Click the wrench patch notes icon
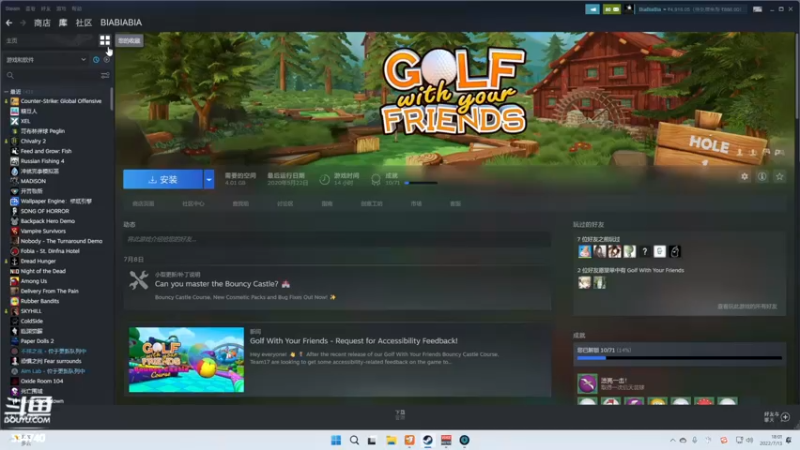The height and width of the screenshot is (450, 800). click(138, 280)
